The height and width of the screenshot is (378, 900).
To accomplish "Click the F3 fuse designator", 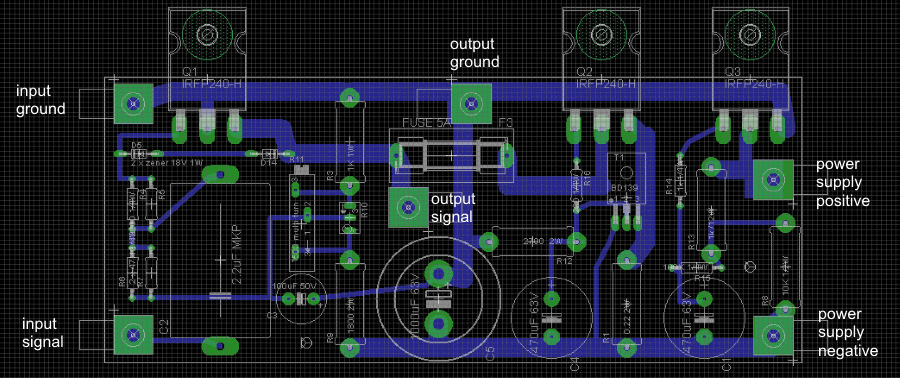I will pyautogui.click(x=506, y=122).
